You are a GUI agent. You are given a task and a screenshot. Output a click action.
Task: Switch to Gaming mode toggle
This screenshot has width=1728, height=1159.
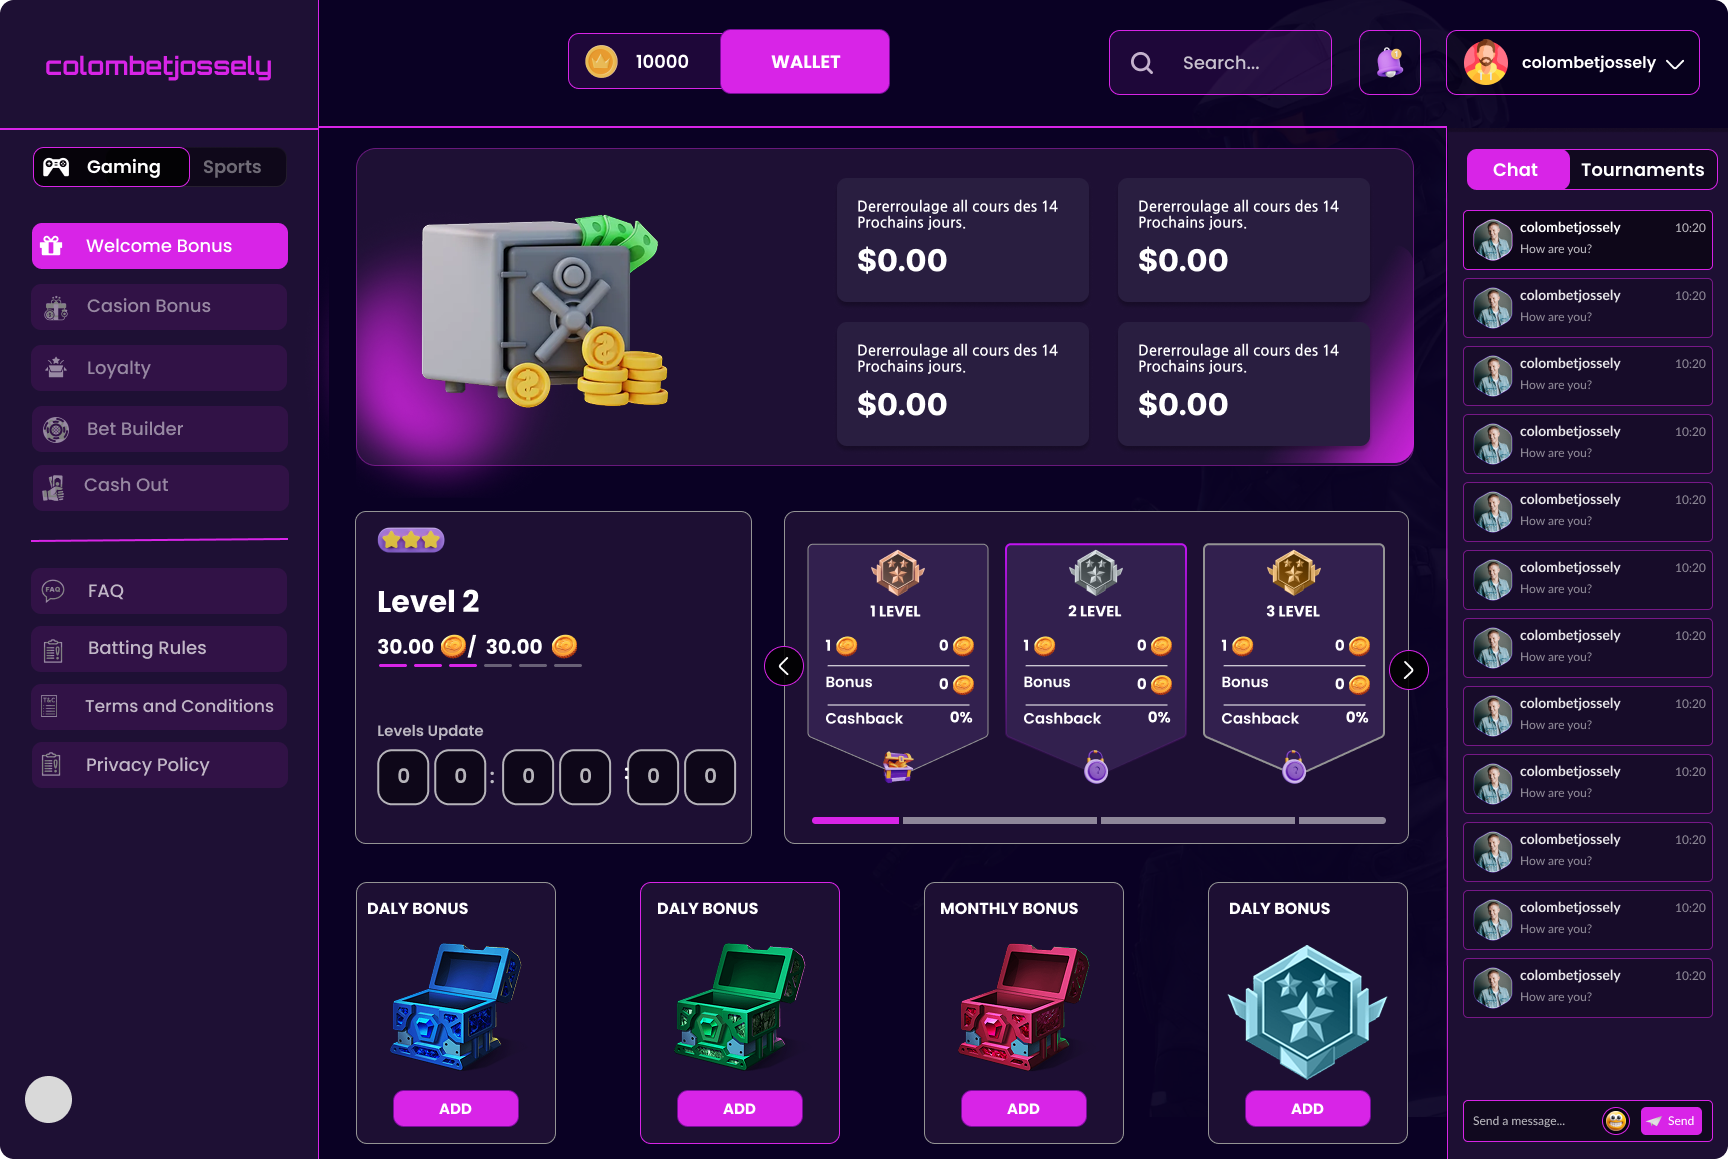[111, 167]
